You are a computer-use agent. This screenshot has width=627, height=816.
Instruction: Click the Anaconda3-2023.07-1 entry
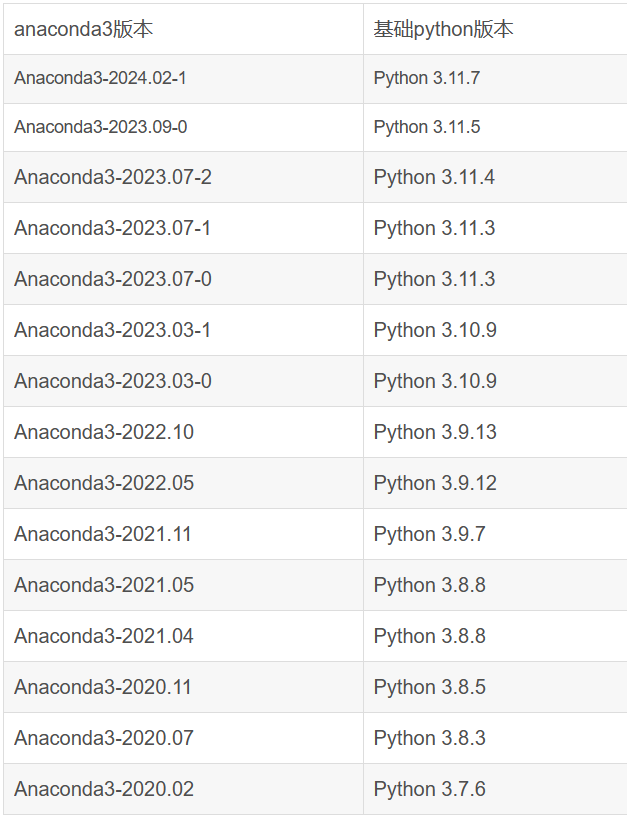click(112, 228)
